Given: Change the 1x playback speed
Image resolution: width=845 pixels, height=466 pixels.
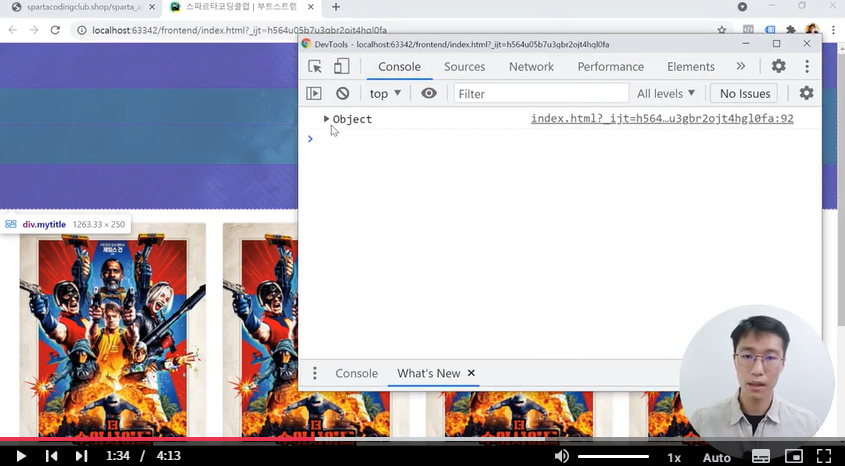Looking at the screenshot, I should (x=674, y=457).
